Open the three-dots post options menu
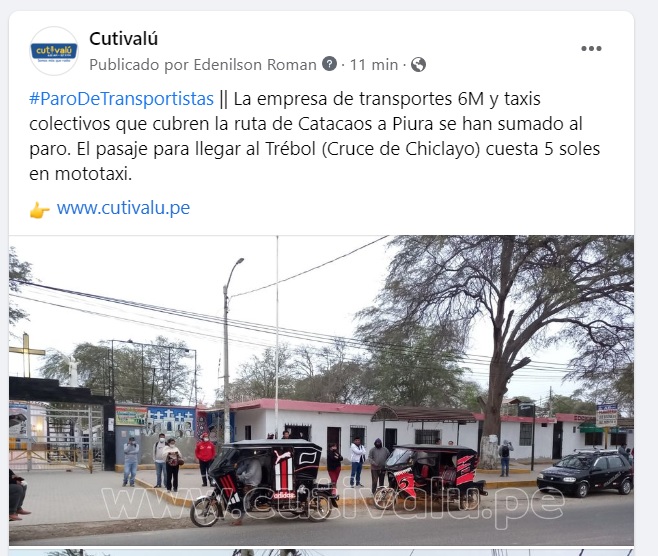 pos(591,49)
